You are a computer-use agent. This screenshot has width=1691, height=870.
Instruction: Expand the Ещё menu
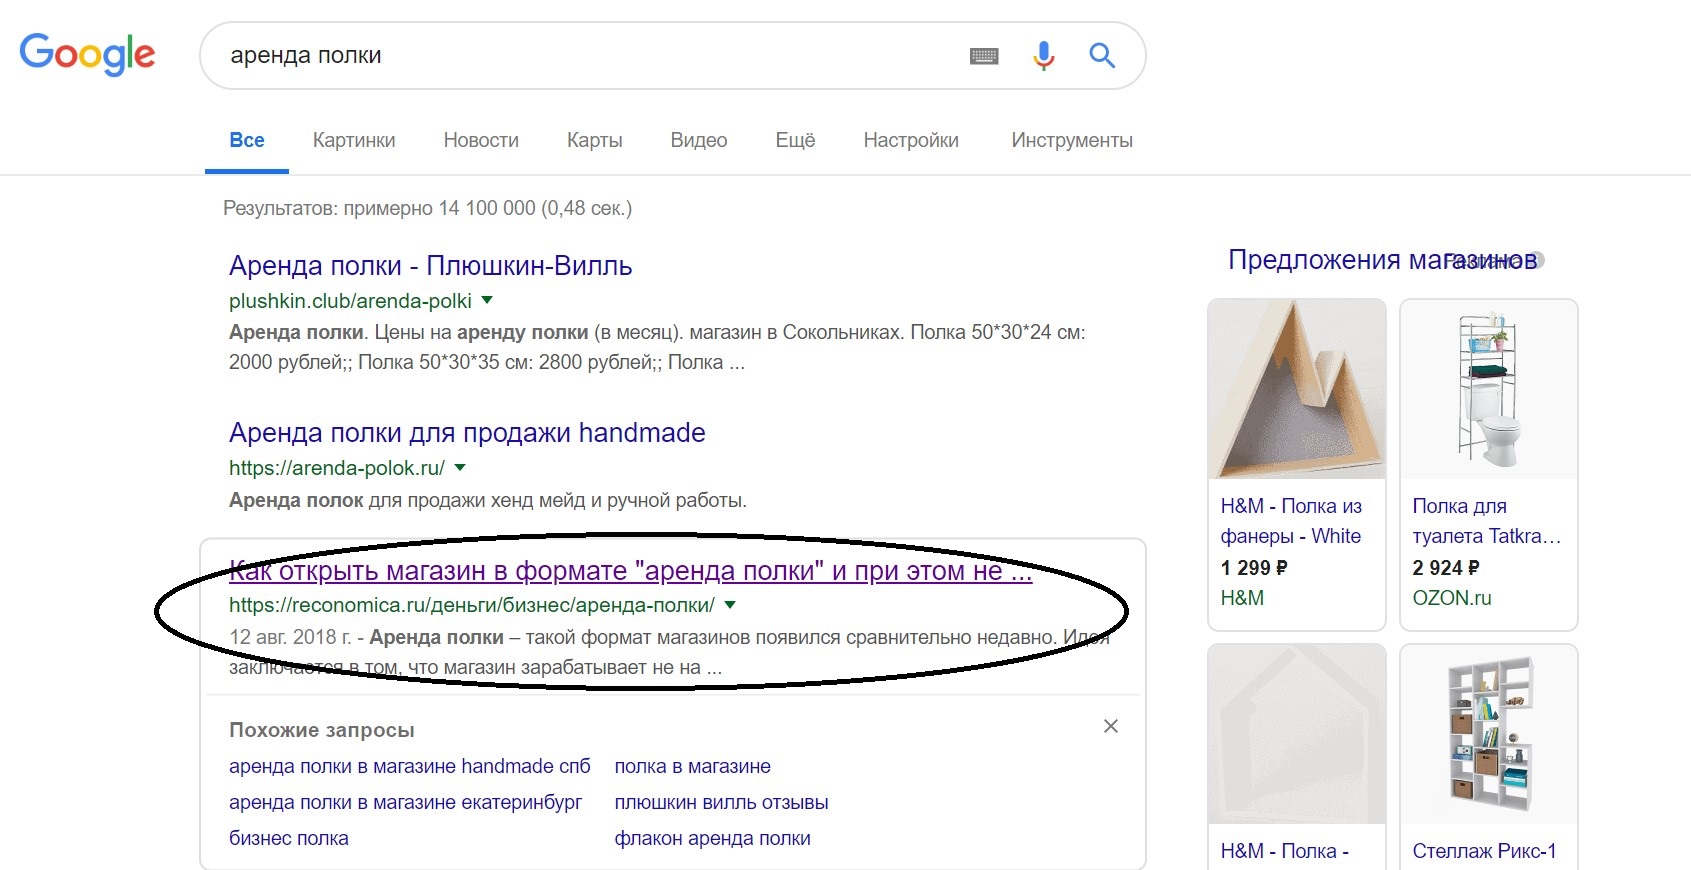click(x=795, y=140)
